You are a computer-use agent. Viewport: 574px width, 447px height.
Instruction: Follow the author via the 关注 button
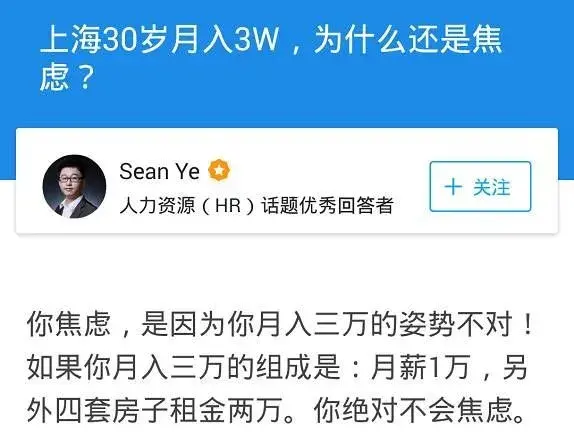tap(480, 187)
